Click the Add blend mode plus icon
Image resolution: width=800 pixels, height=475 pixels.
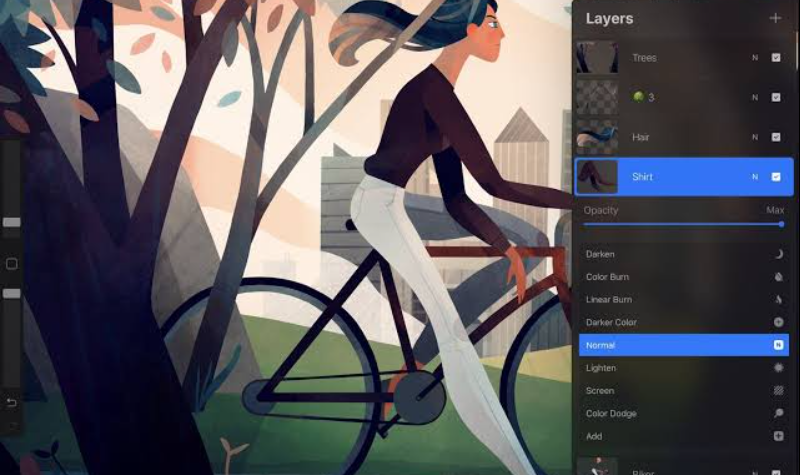coord(778,436)
